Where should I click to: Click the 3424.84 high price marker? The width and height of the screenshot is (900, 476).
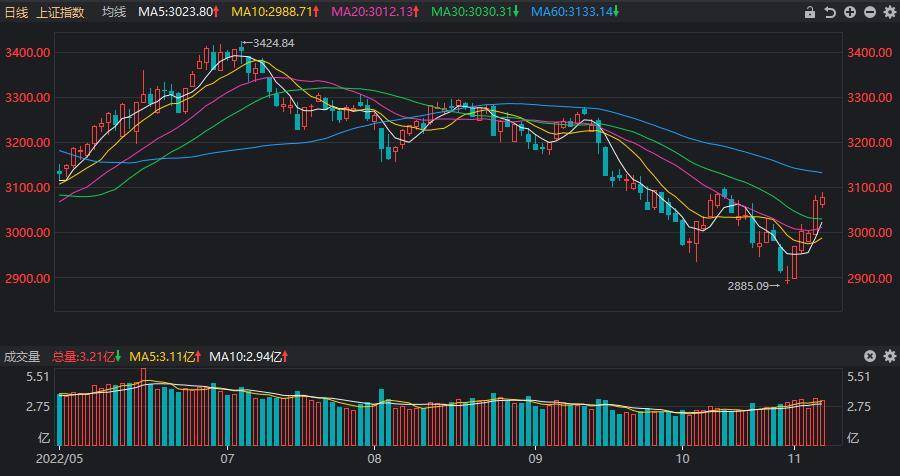(273, 43)
